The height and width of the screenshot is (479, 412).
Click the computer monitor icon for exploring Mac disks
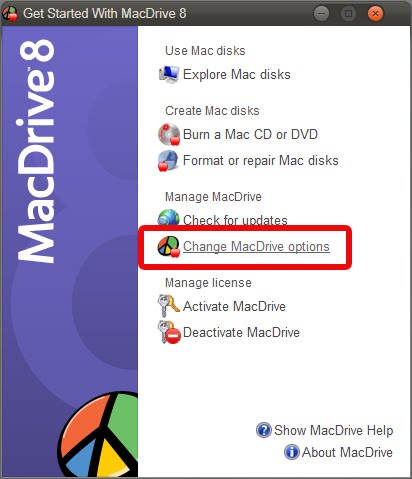pyautogui.click(x=169, y=74)
